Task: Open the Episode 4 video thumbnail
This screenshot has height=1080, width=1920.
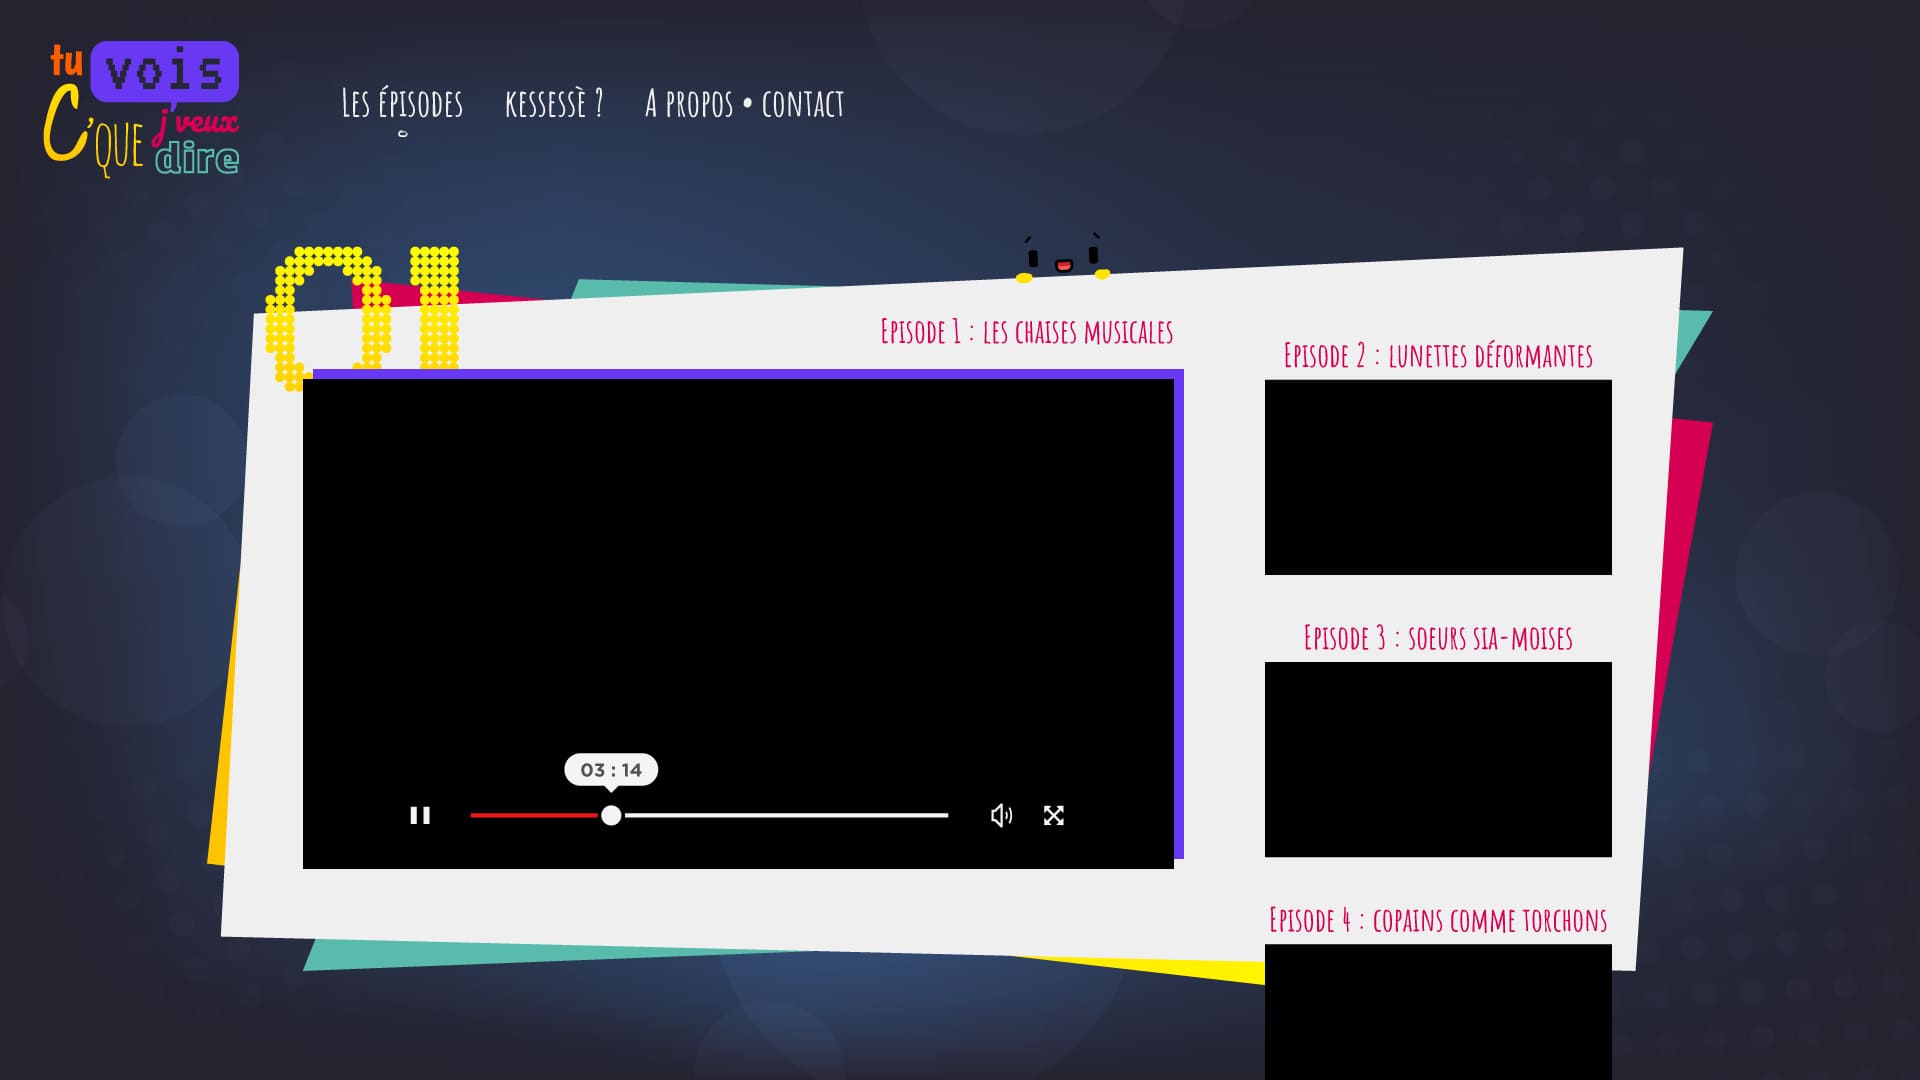Action: pyautogui.click(x=1438, y=1010)
